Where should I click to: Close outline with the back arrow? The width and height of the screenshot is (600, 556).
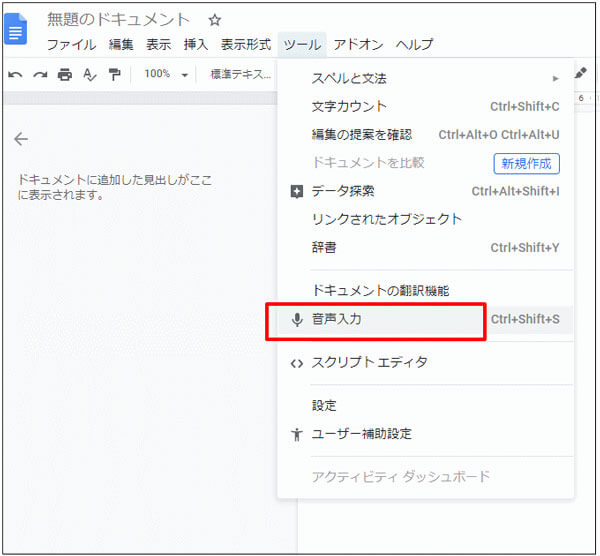(21, 139)
